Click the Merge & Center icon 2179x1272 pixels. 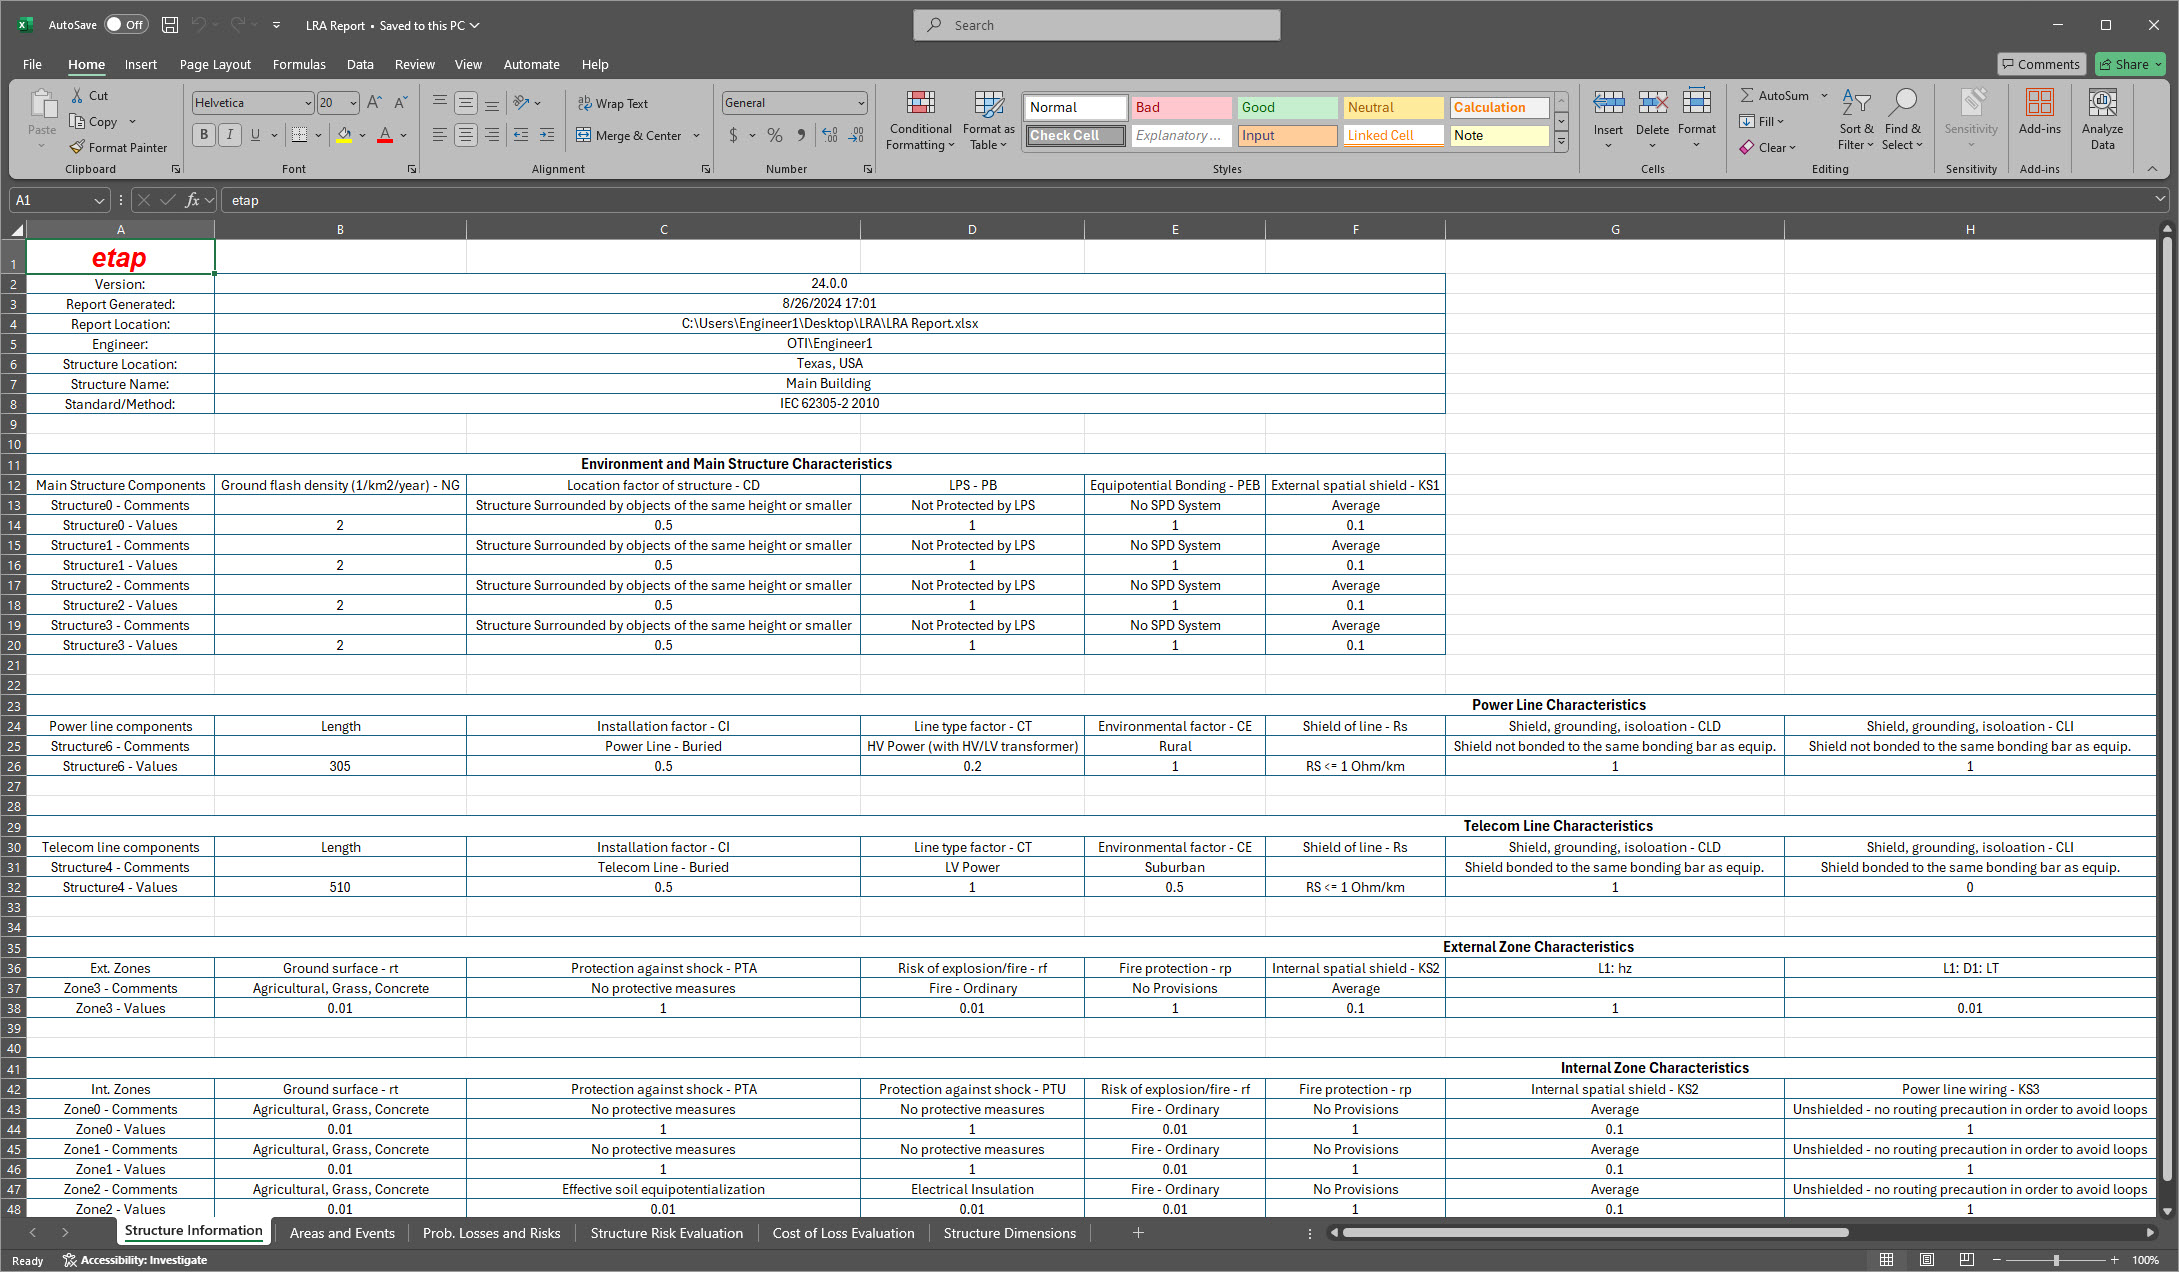pos(584,135)
